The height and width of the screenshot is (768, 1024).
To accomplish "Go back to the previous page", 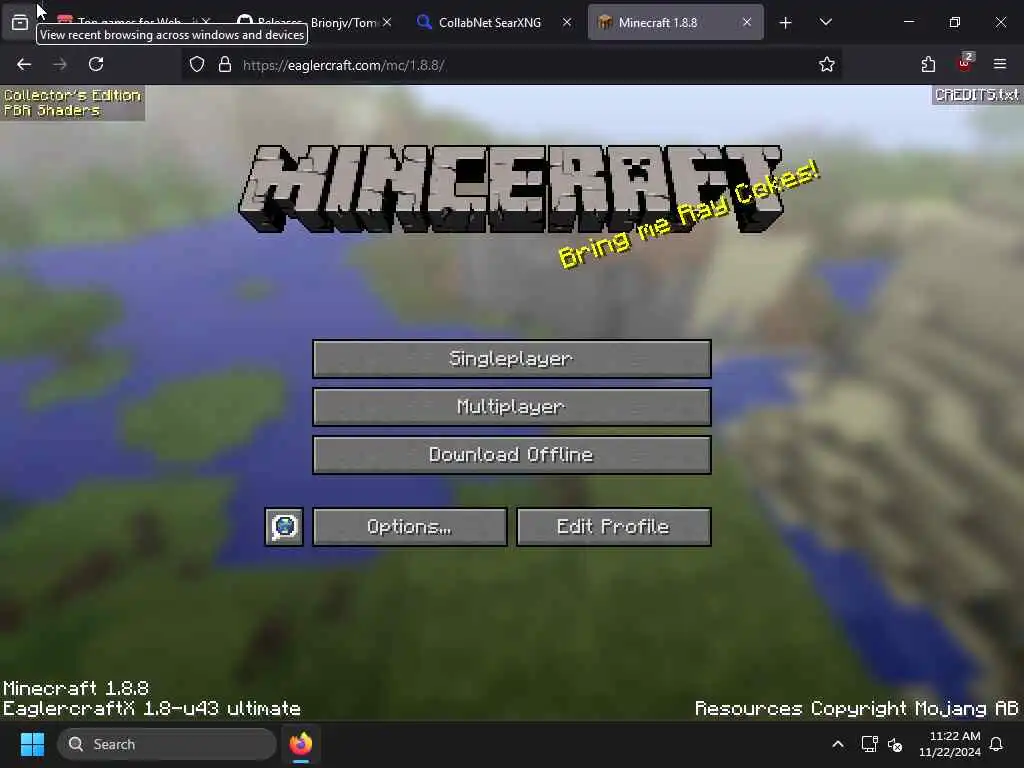I will pos(24,64).
